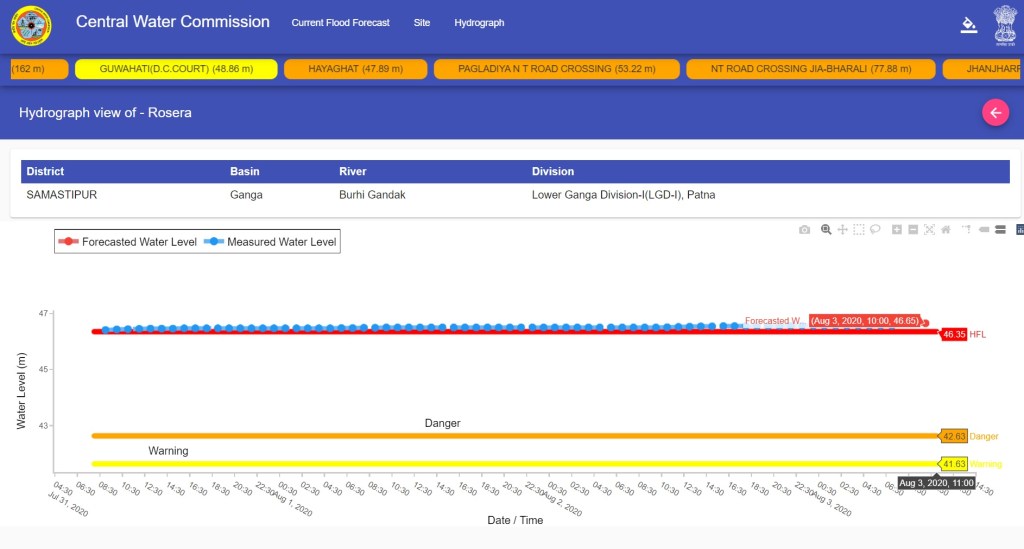
Task: Select the GUWAHATI(D.C.COURT) station chip
Action: 176,69
